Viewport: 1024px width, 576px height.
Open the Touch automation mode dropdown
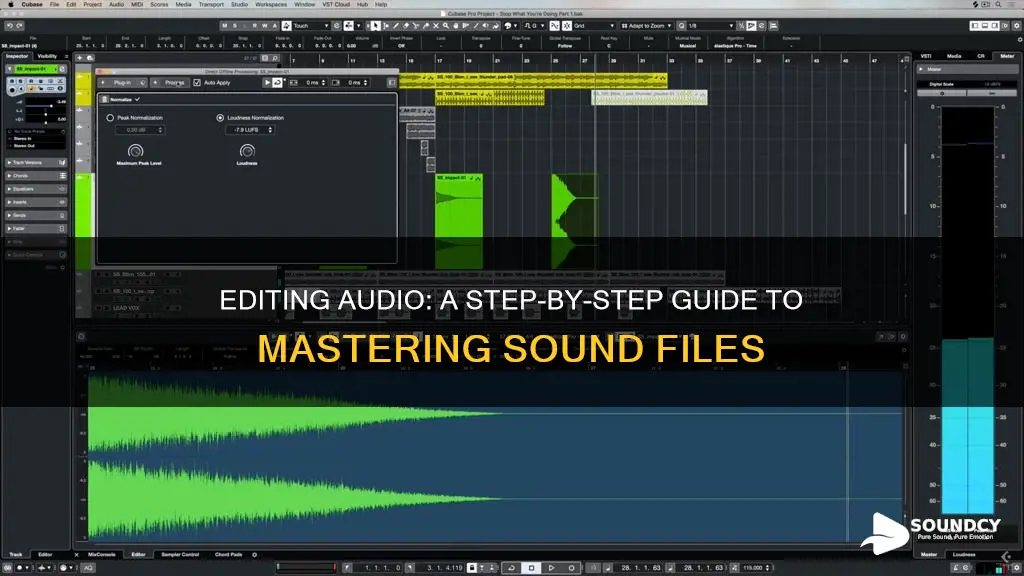coord(311,25)
